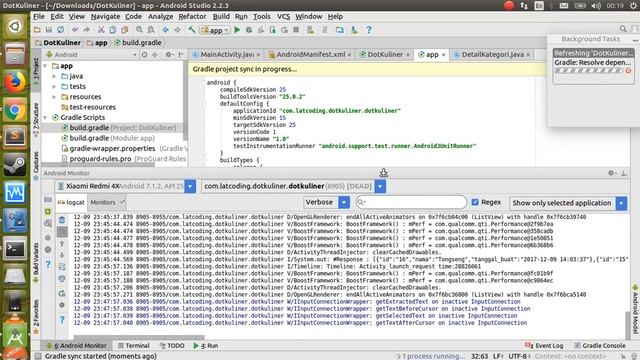
Task: Click the Make Project hammer icon
Action: pyautogui.click(x=191, y=30)
